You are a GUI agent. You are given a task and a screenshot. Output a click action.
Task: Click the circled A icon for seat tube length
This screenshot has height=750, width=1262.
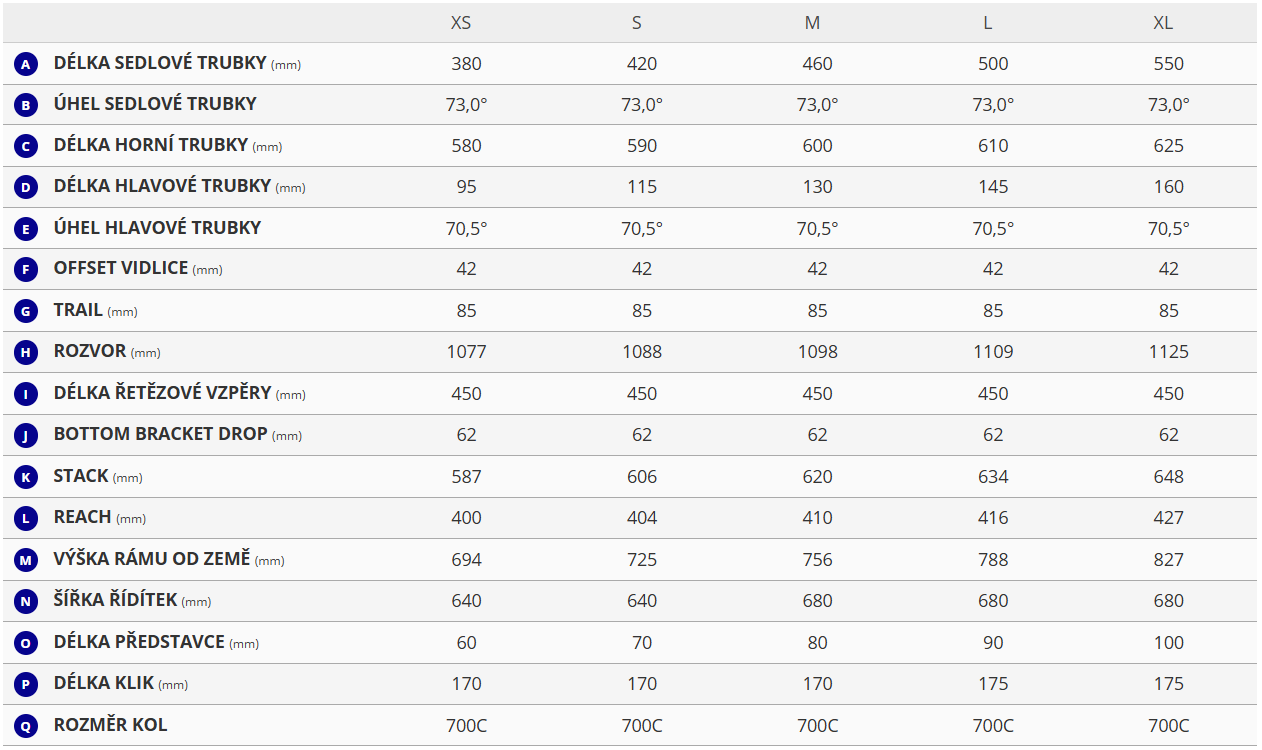pyautogui.click(x=26, y=64)
